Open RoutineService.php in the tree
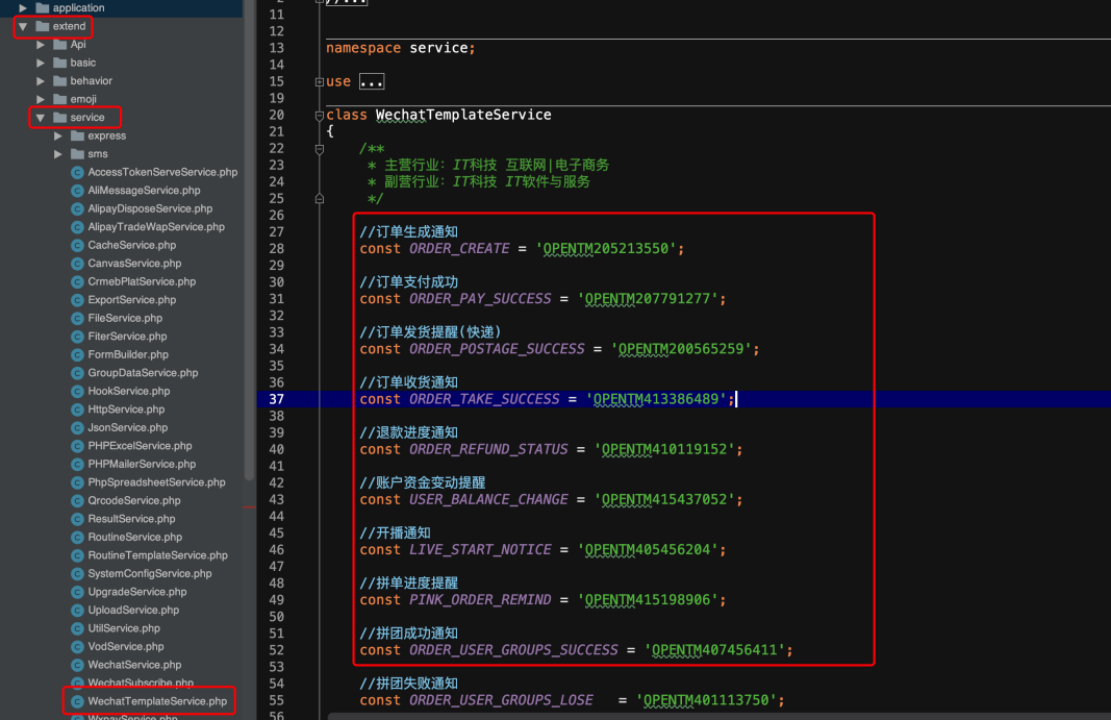This screenshot has width=1111, height=720. point(135,537)
